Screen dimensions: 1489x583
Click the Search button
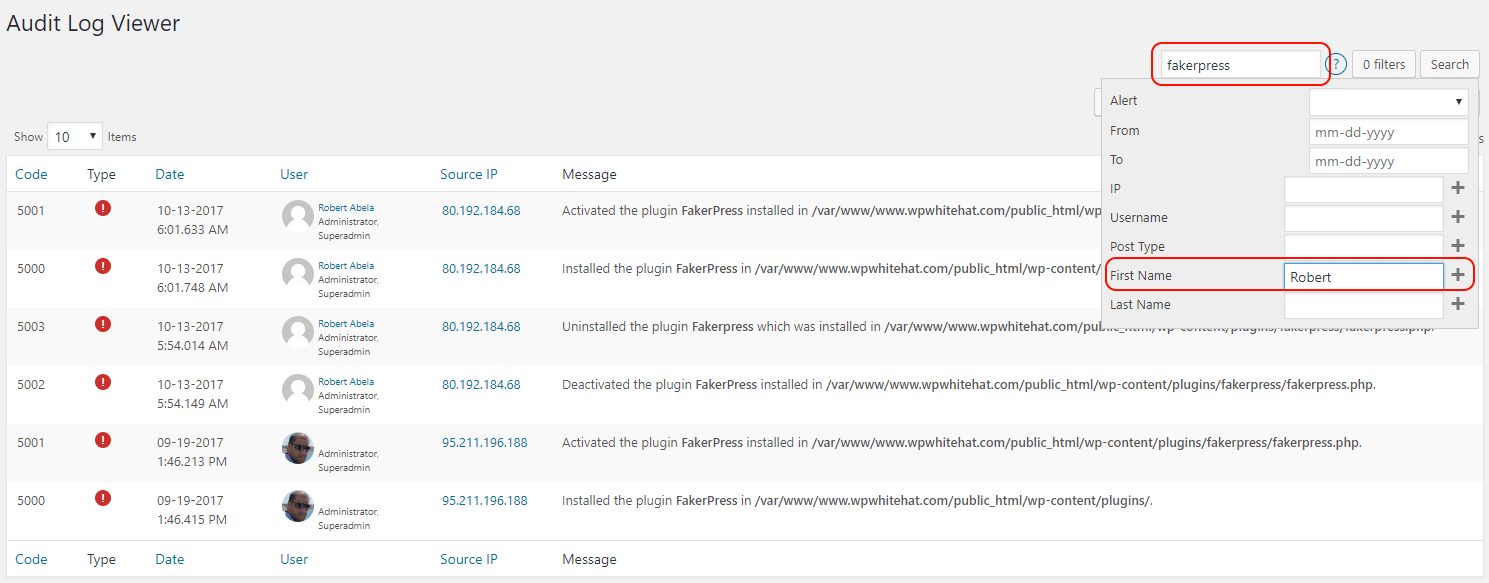pos(1449,64)
